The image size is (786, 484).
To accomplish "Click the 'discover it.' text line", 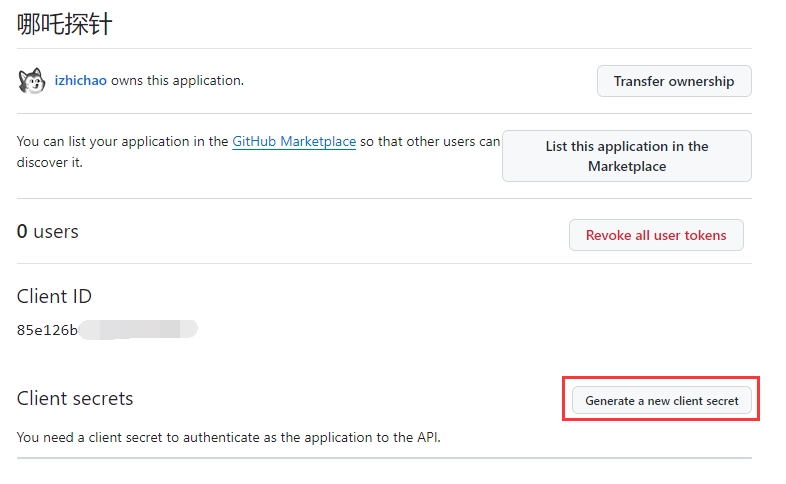I will click(49, 162).
